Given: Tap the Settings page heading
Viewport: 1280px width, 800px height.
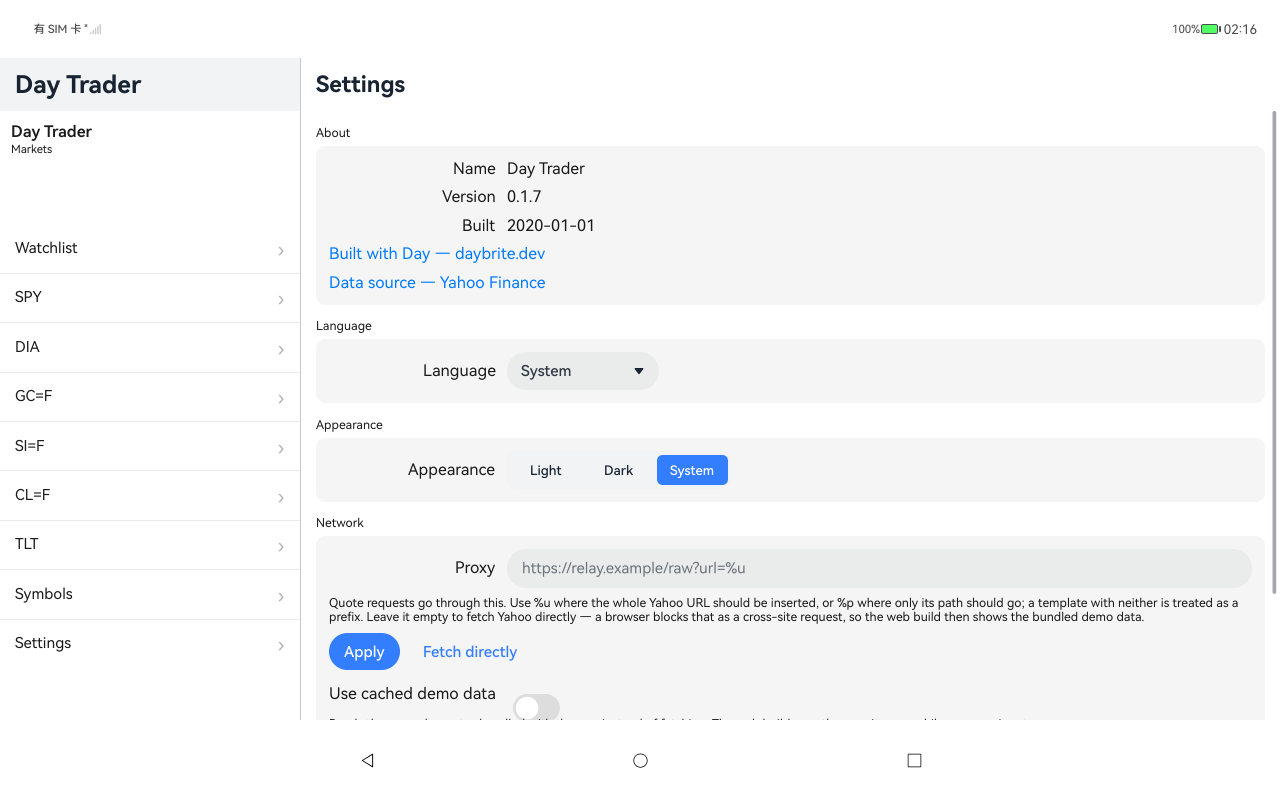Looking at the screenshot, I should click(x=360, y=84).
